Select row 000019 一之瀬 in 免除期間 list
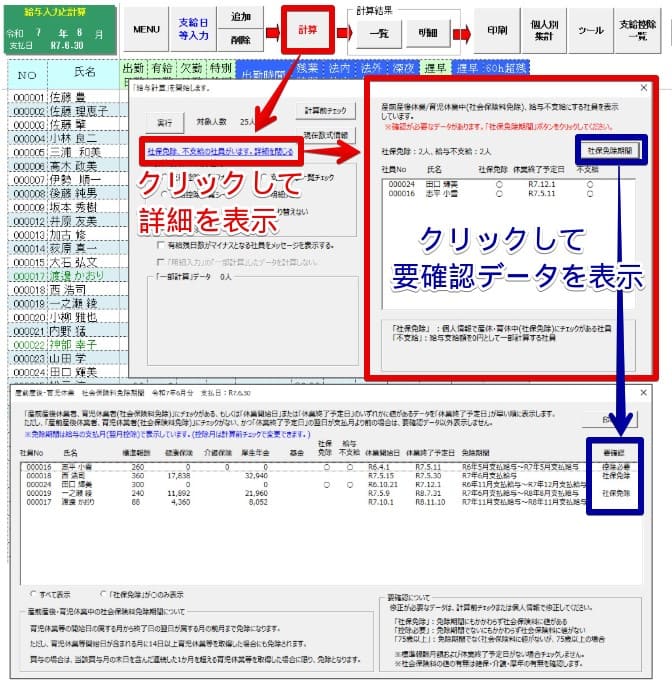 (x=330, y=493)
